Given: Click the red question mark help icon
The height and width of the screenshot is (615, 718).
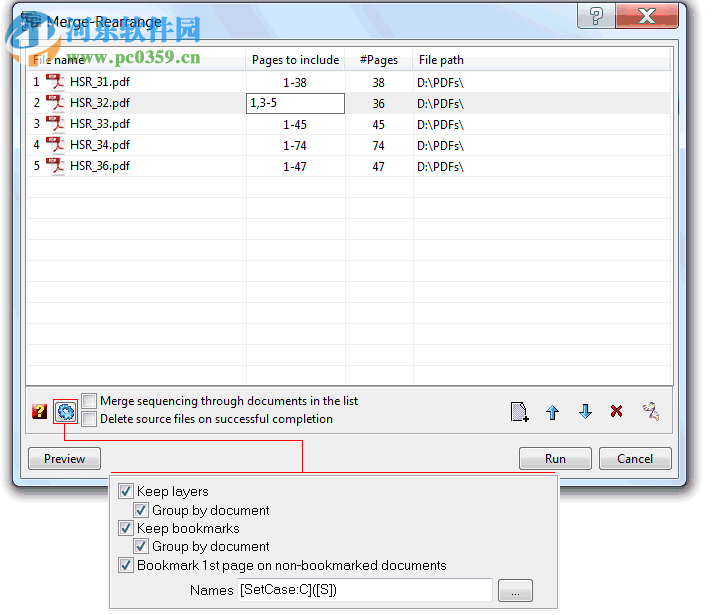Looking at the screenshot, I should pos(39,411).
